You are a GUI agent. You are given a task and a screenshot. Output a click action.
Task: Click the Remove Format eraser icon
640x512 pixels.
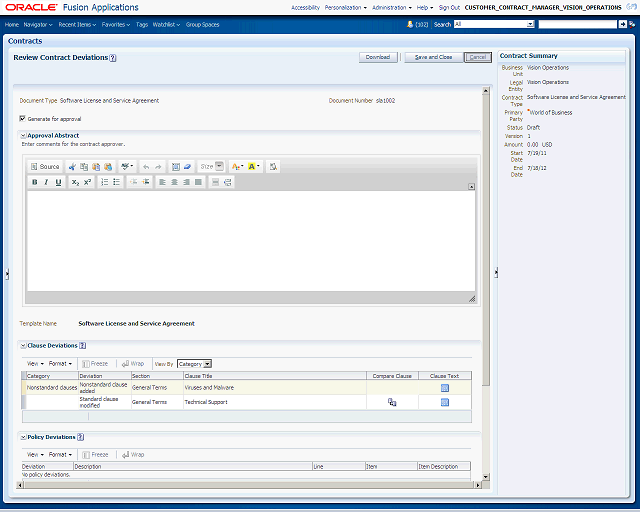point(187,167)
